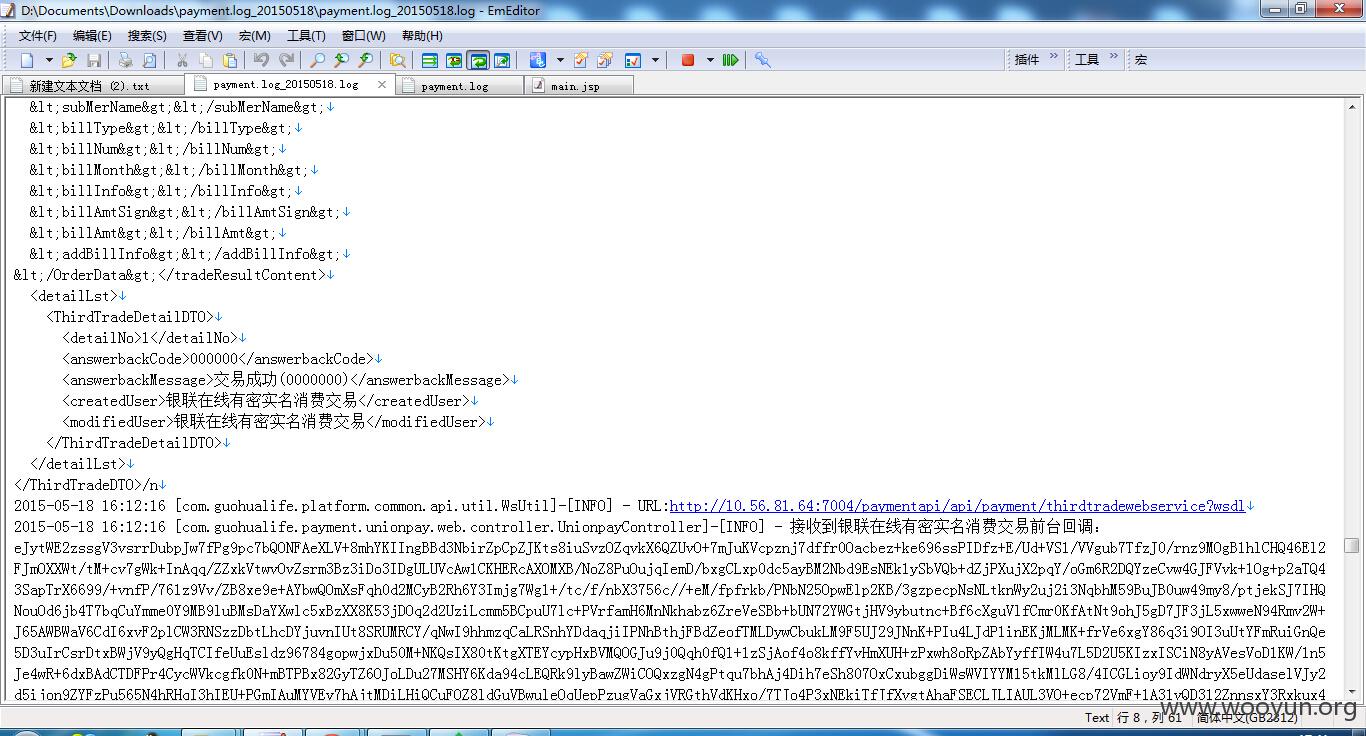
Task: Open Find with the magnifier icon
Action: (x=317, y=60)
